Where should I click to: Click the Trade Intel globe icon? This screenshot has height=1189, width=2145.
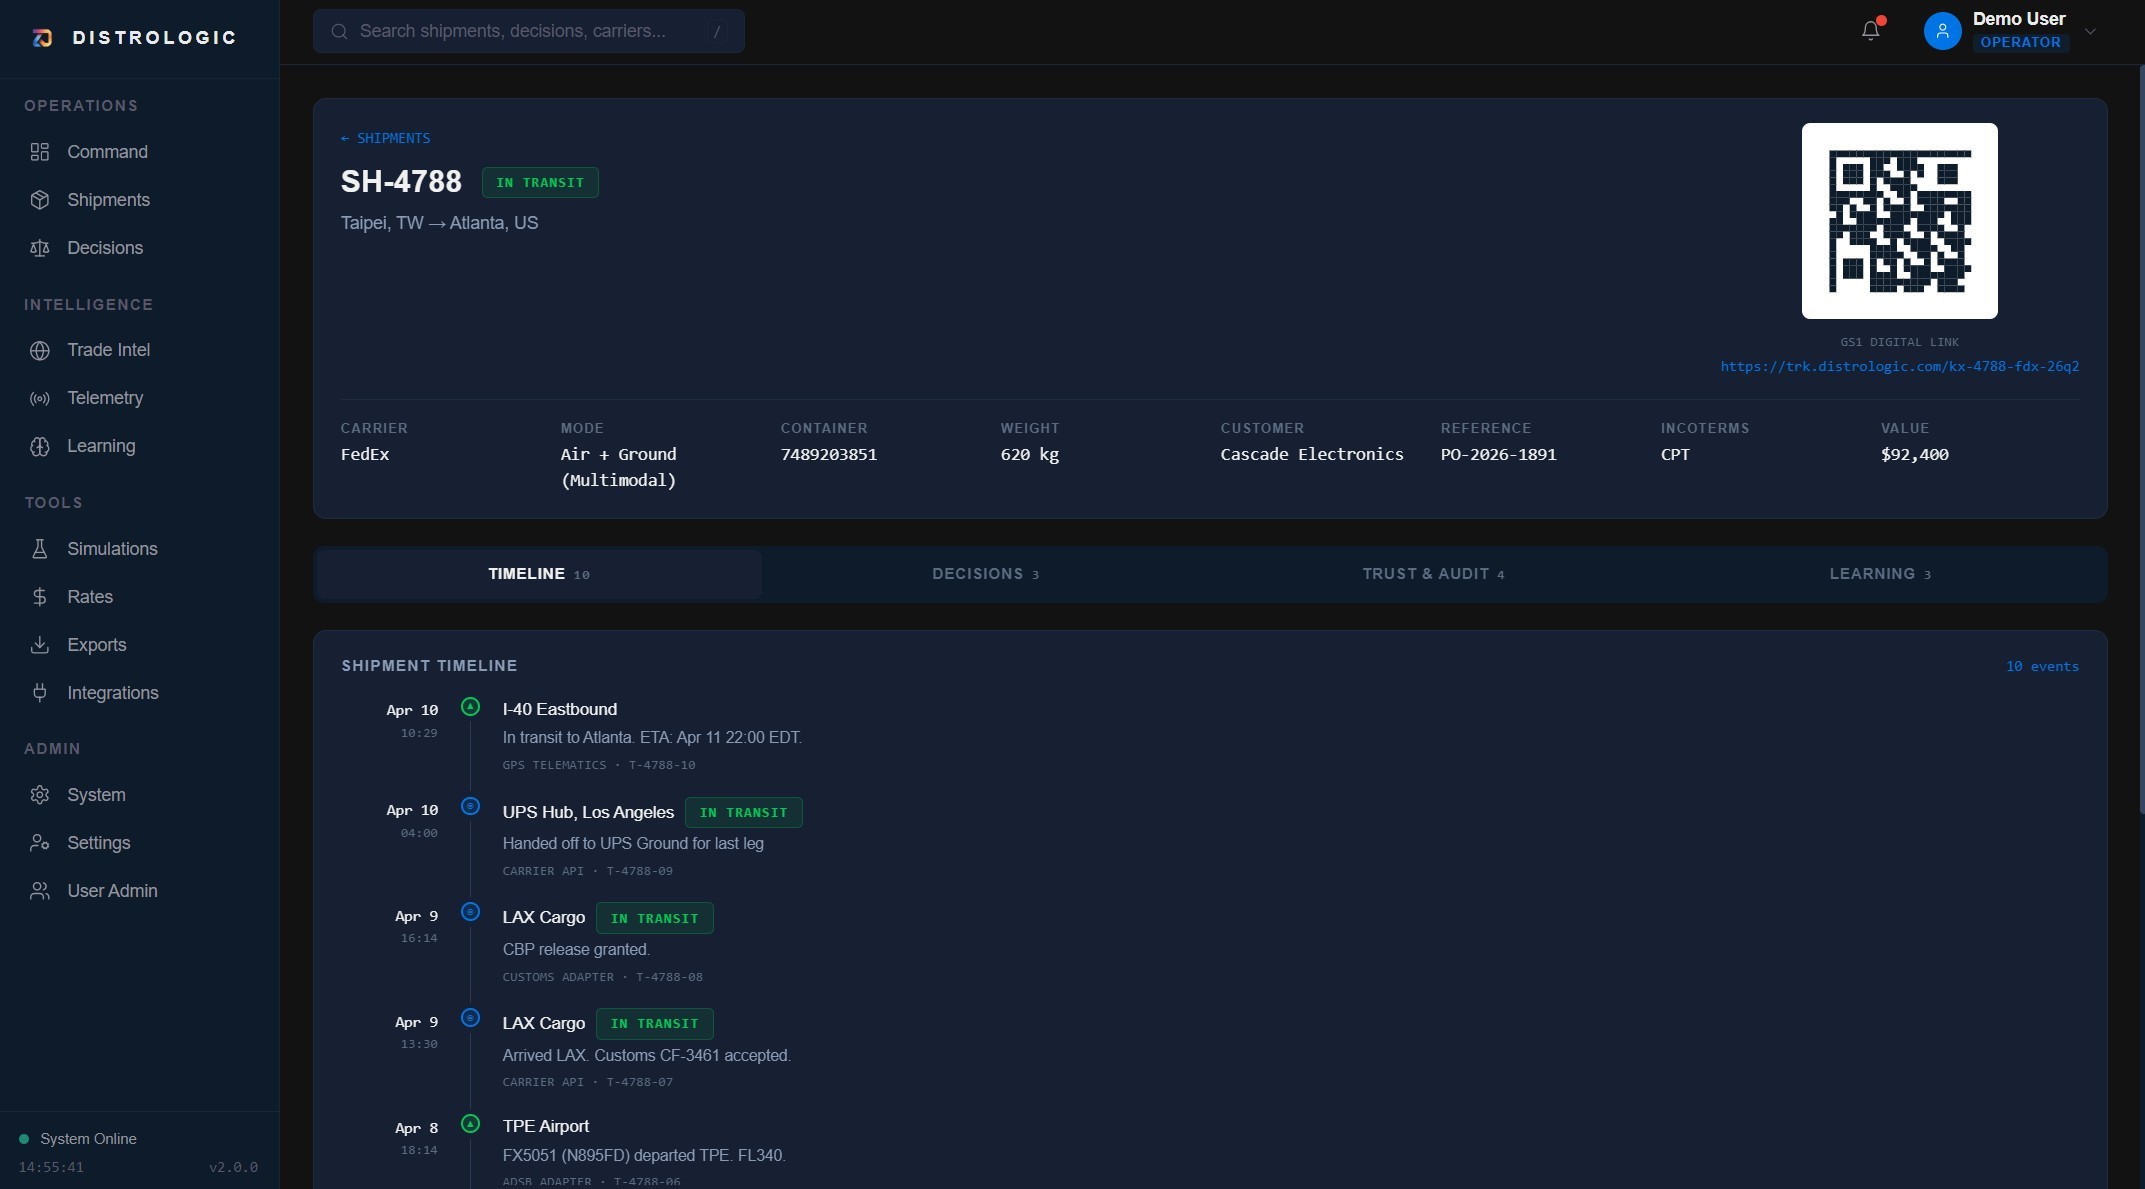(40, 350)
